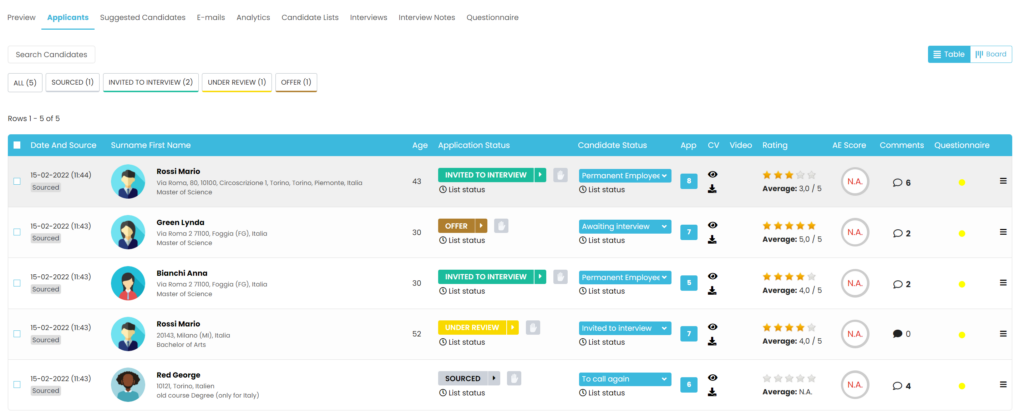Open row menu for Bianchi Anna
Image resolution: width=1024 pixels, height=419 pixels.
point(1003,283)
